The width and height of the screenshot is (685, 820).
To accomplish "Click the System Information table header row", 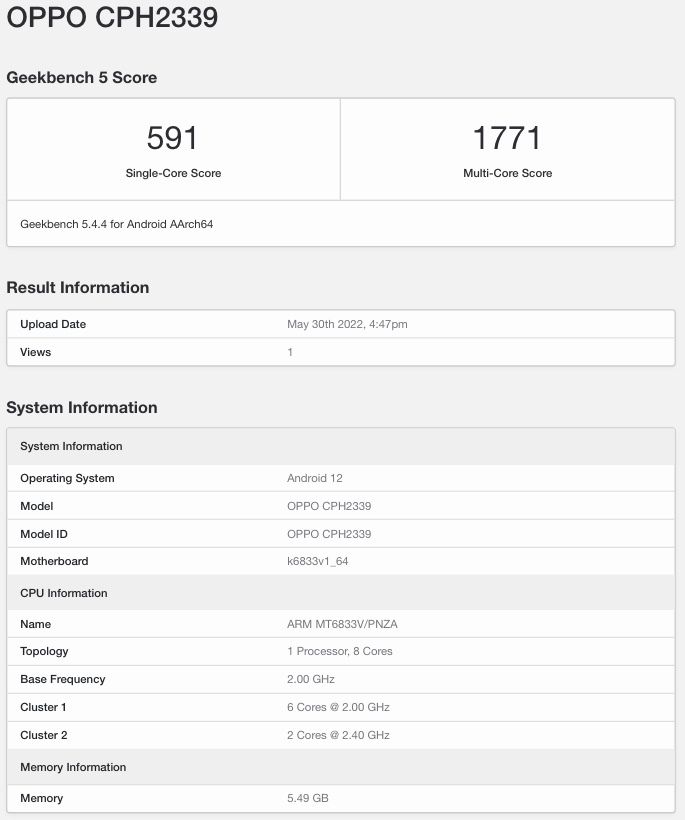I will (x=341, y=447).
